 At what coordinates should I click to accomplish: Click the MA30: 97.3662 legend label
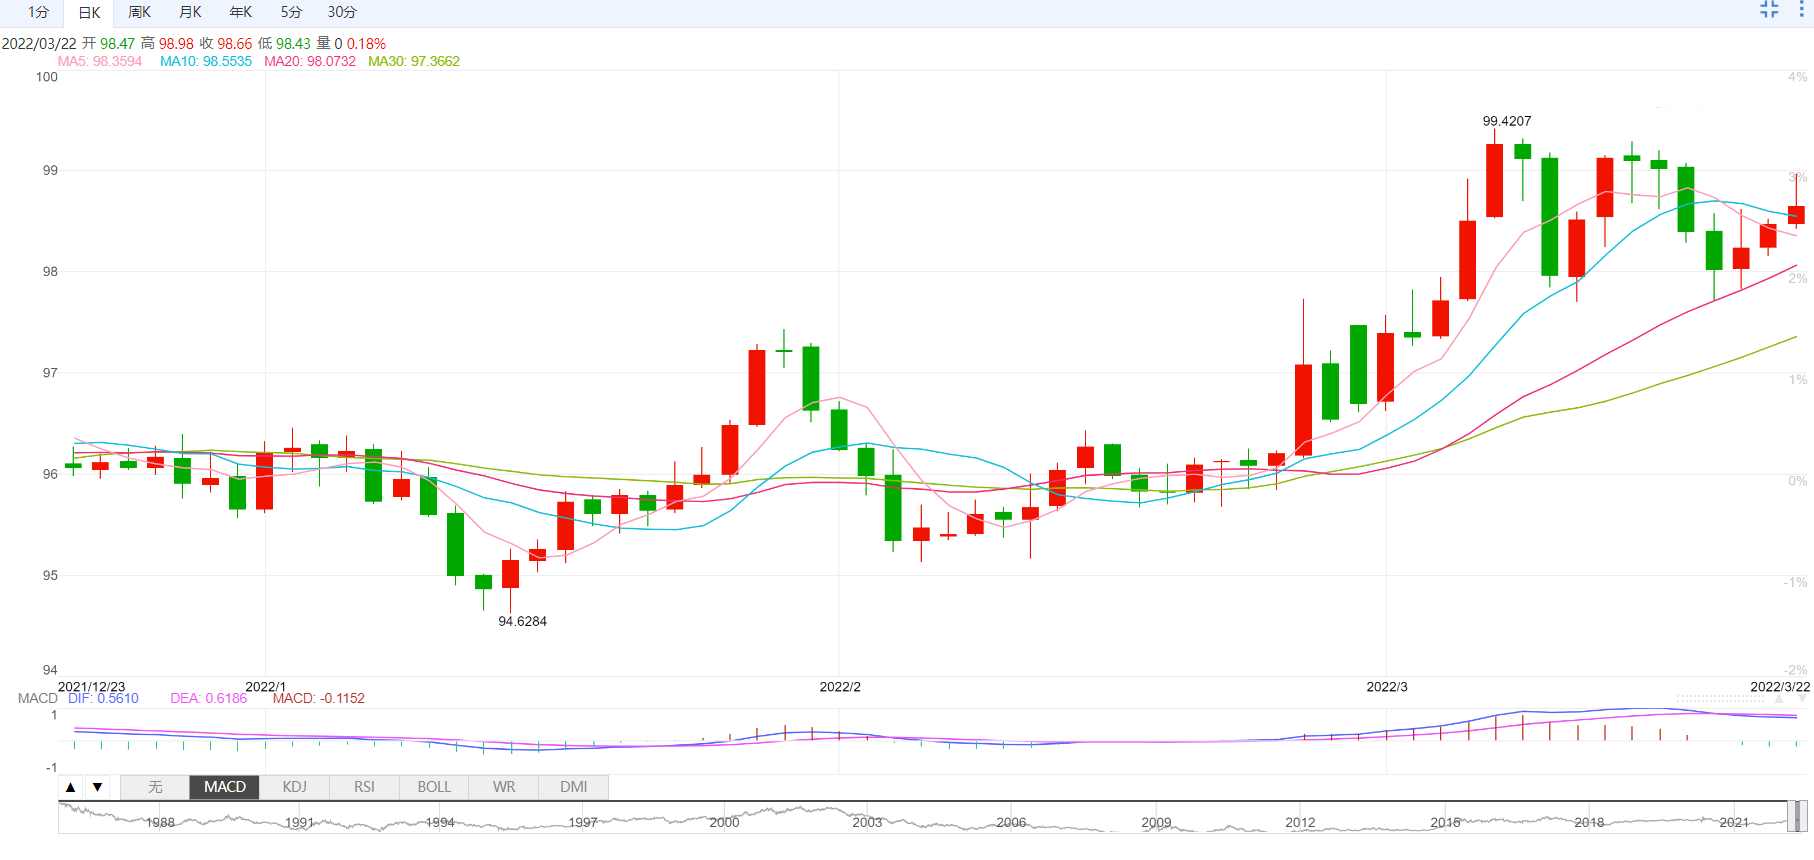pos(414,61)
